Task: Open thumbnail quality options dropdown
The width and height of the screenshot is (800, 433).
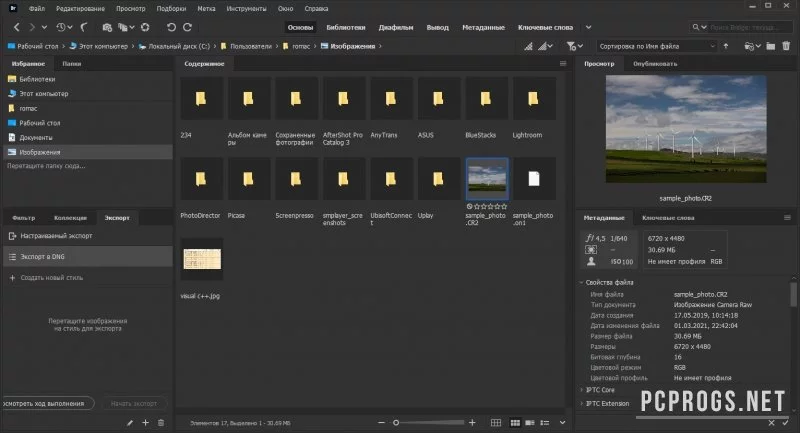Action: pyautogui.click(x=545, y=46)
